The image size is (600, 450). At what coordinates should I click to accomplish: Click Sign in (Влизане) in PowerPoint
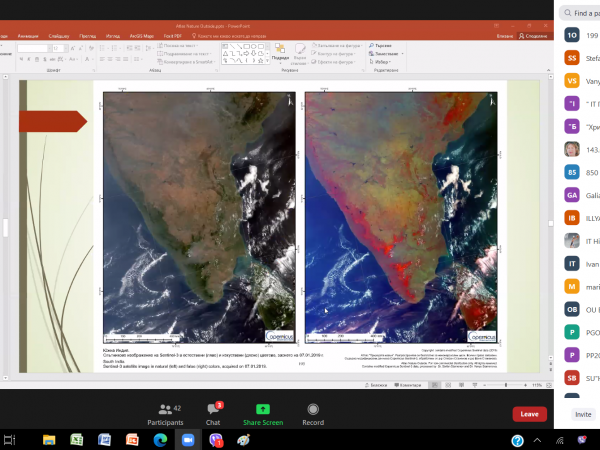point(505,36)
